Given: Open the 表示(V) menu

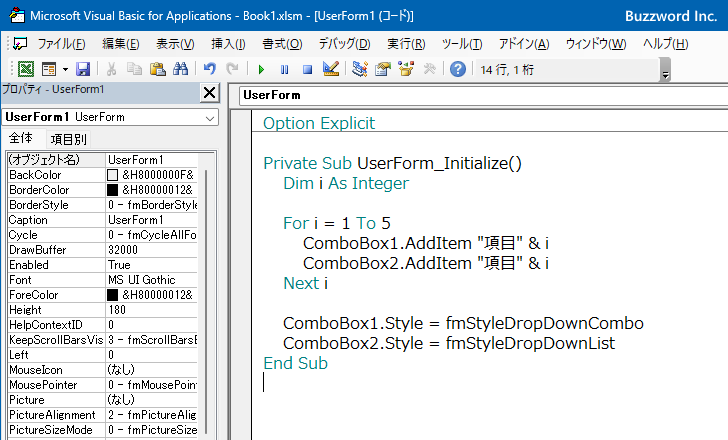Looking at the screenshot, I should [x=175, y=44].
